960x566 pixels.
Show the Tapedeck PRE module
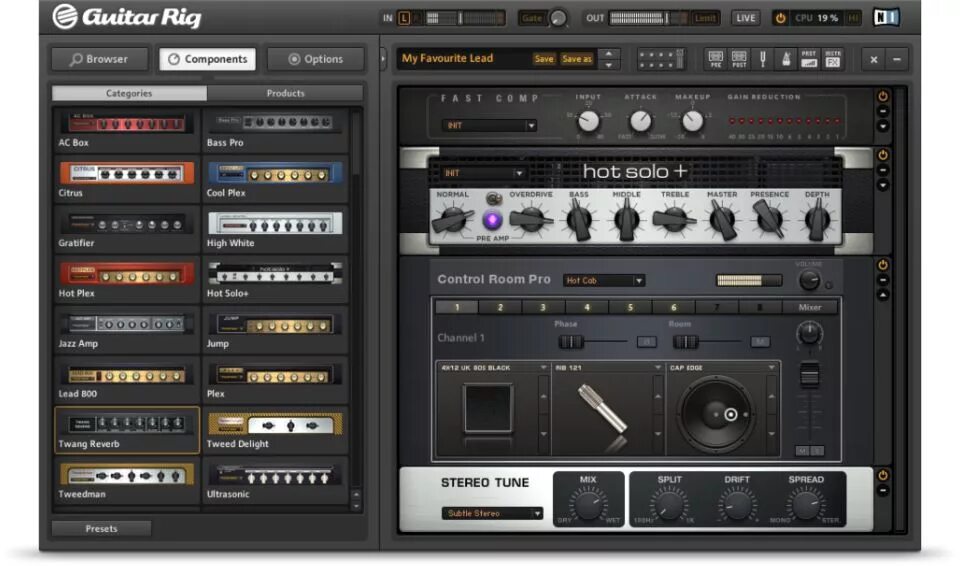716,59
